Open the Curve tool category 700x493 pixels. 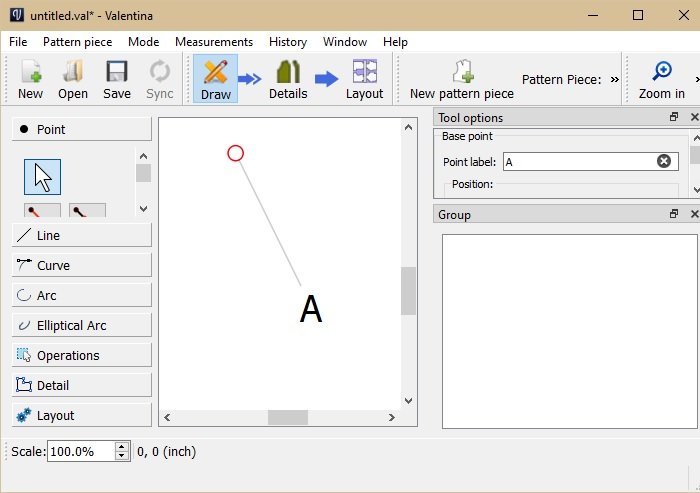pos(82,265)
